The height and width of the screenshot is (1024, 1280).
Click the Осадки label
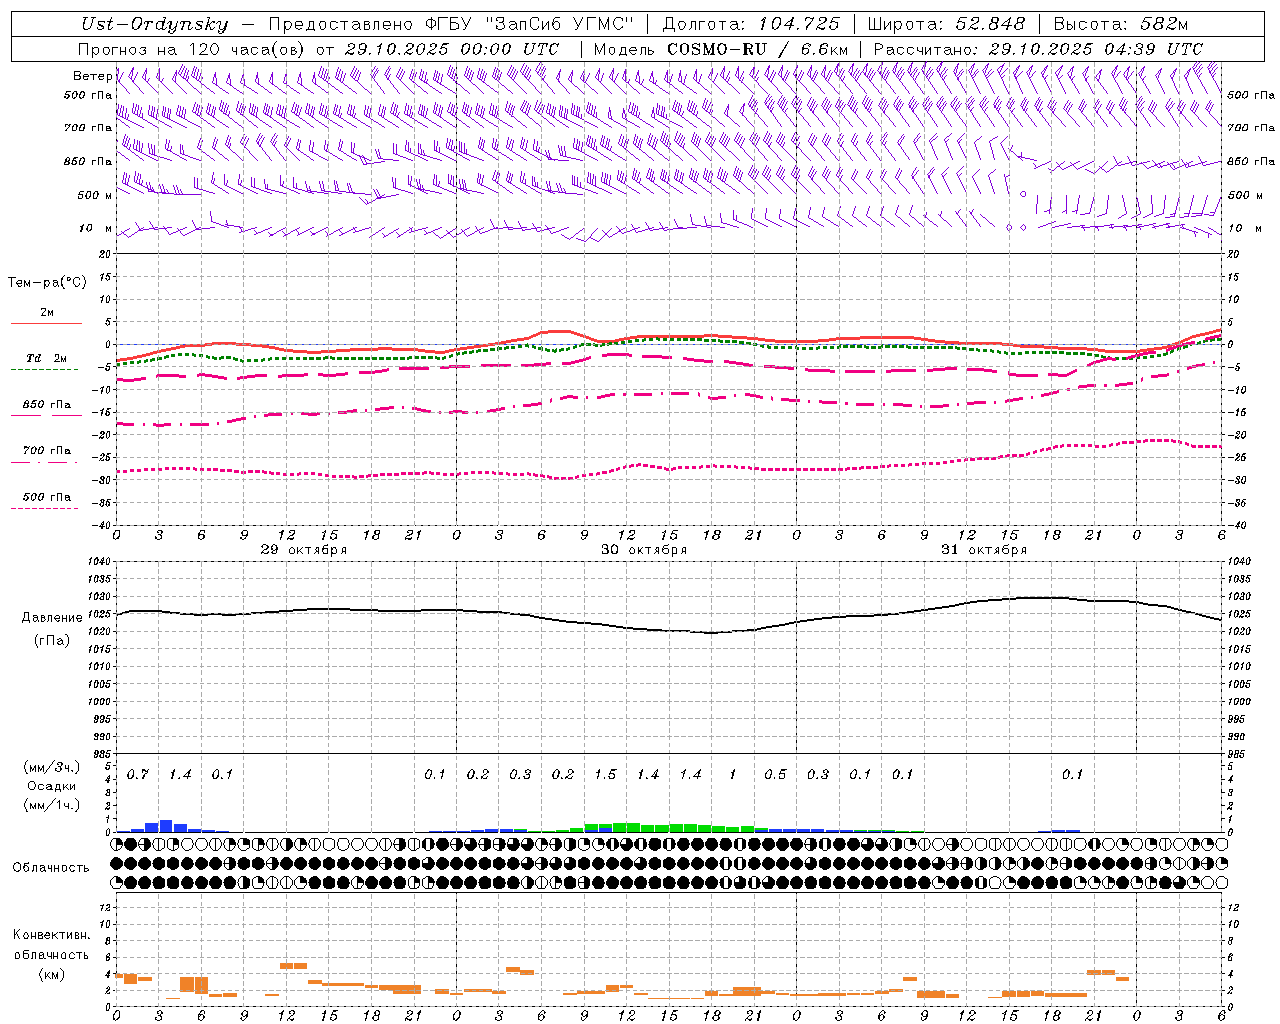(51, 786)
